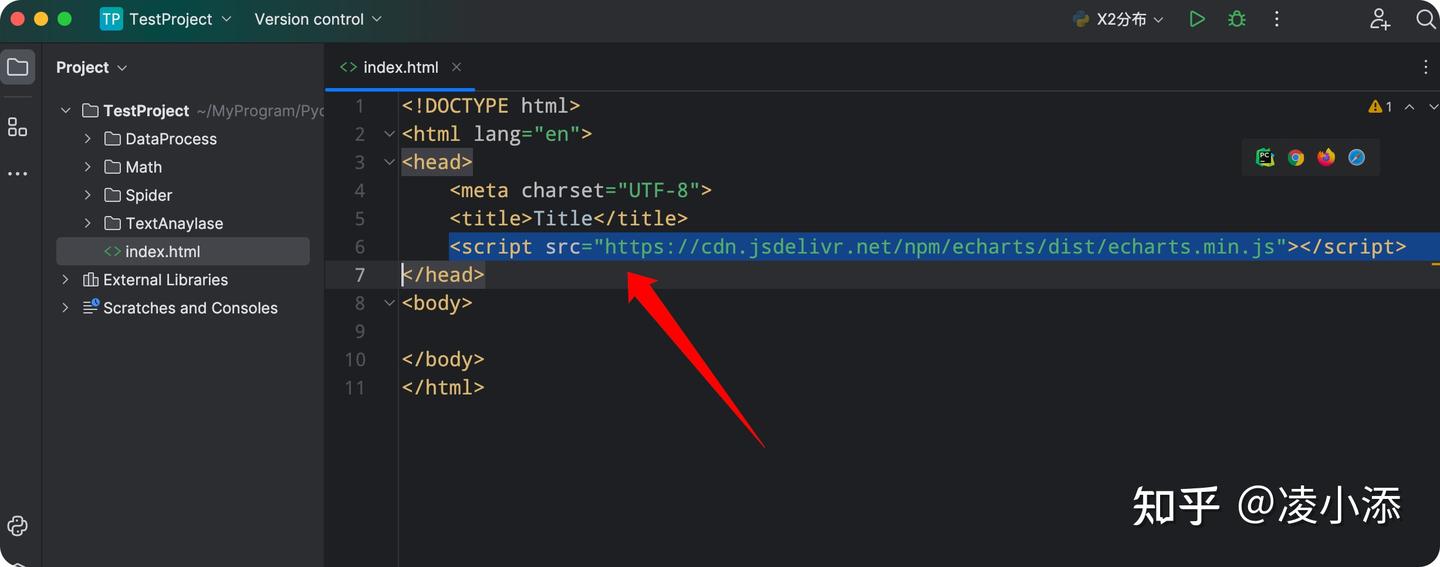Screen dimensions: 1440x567
Task: Open page in Safari browser
Action: tap(1357, 157)
